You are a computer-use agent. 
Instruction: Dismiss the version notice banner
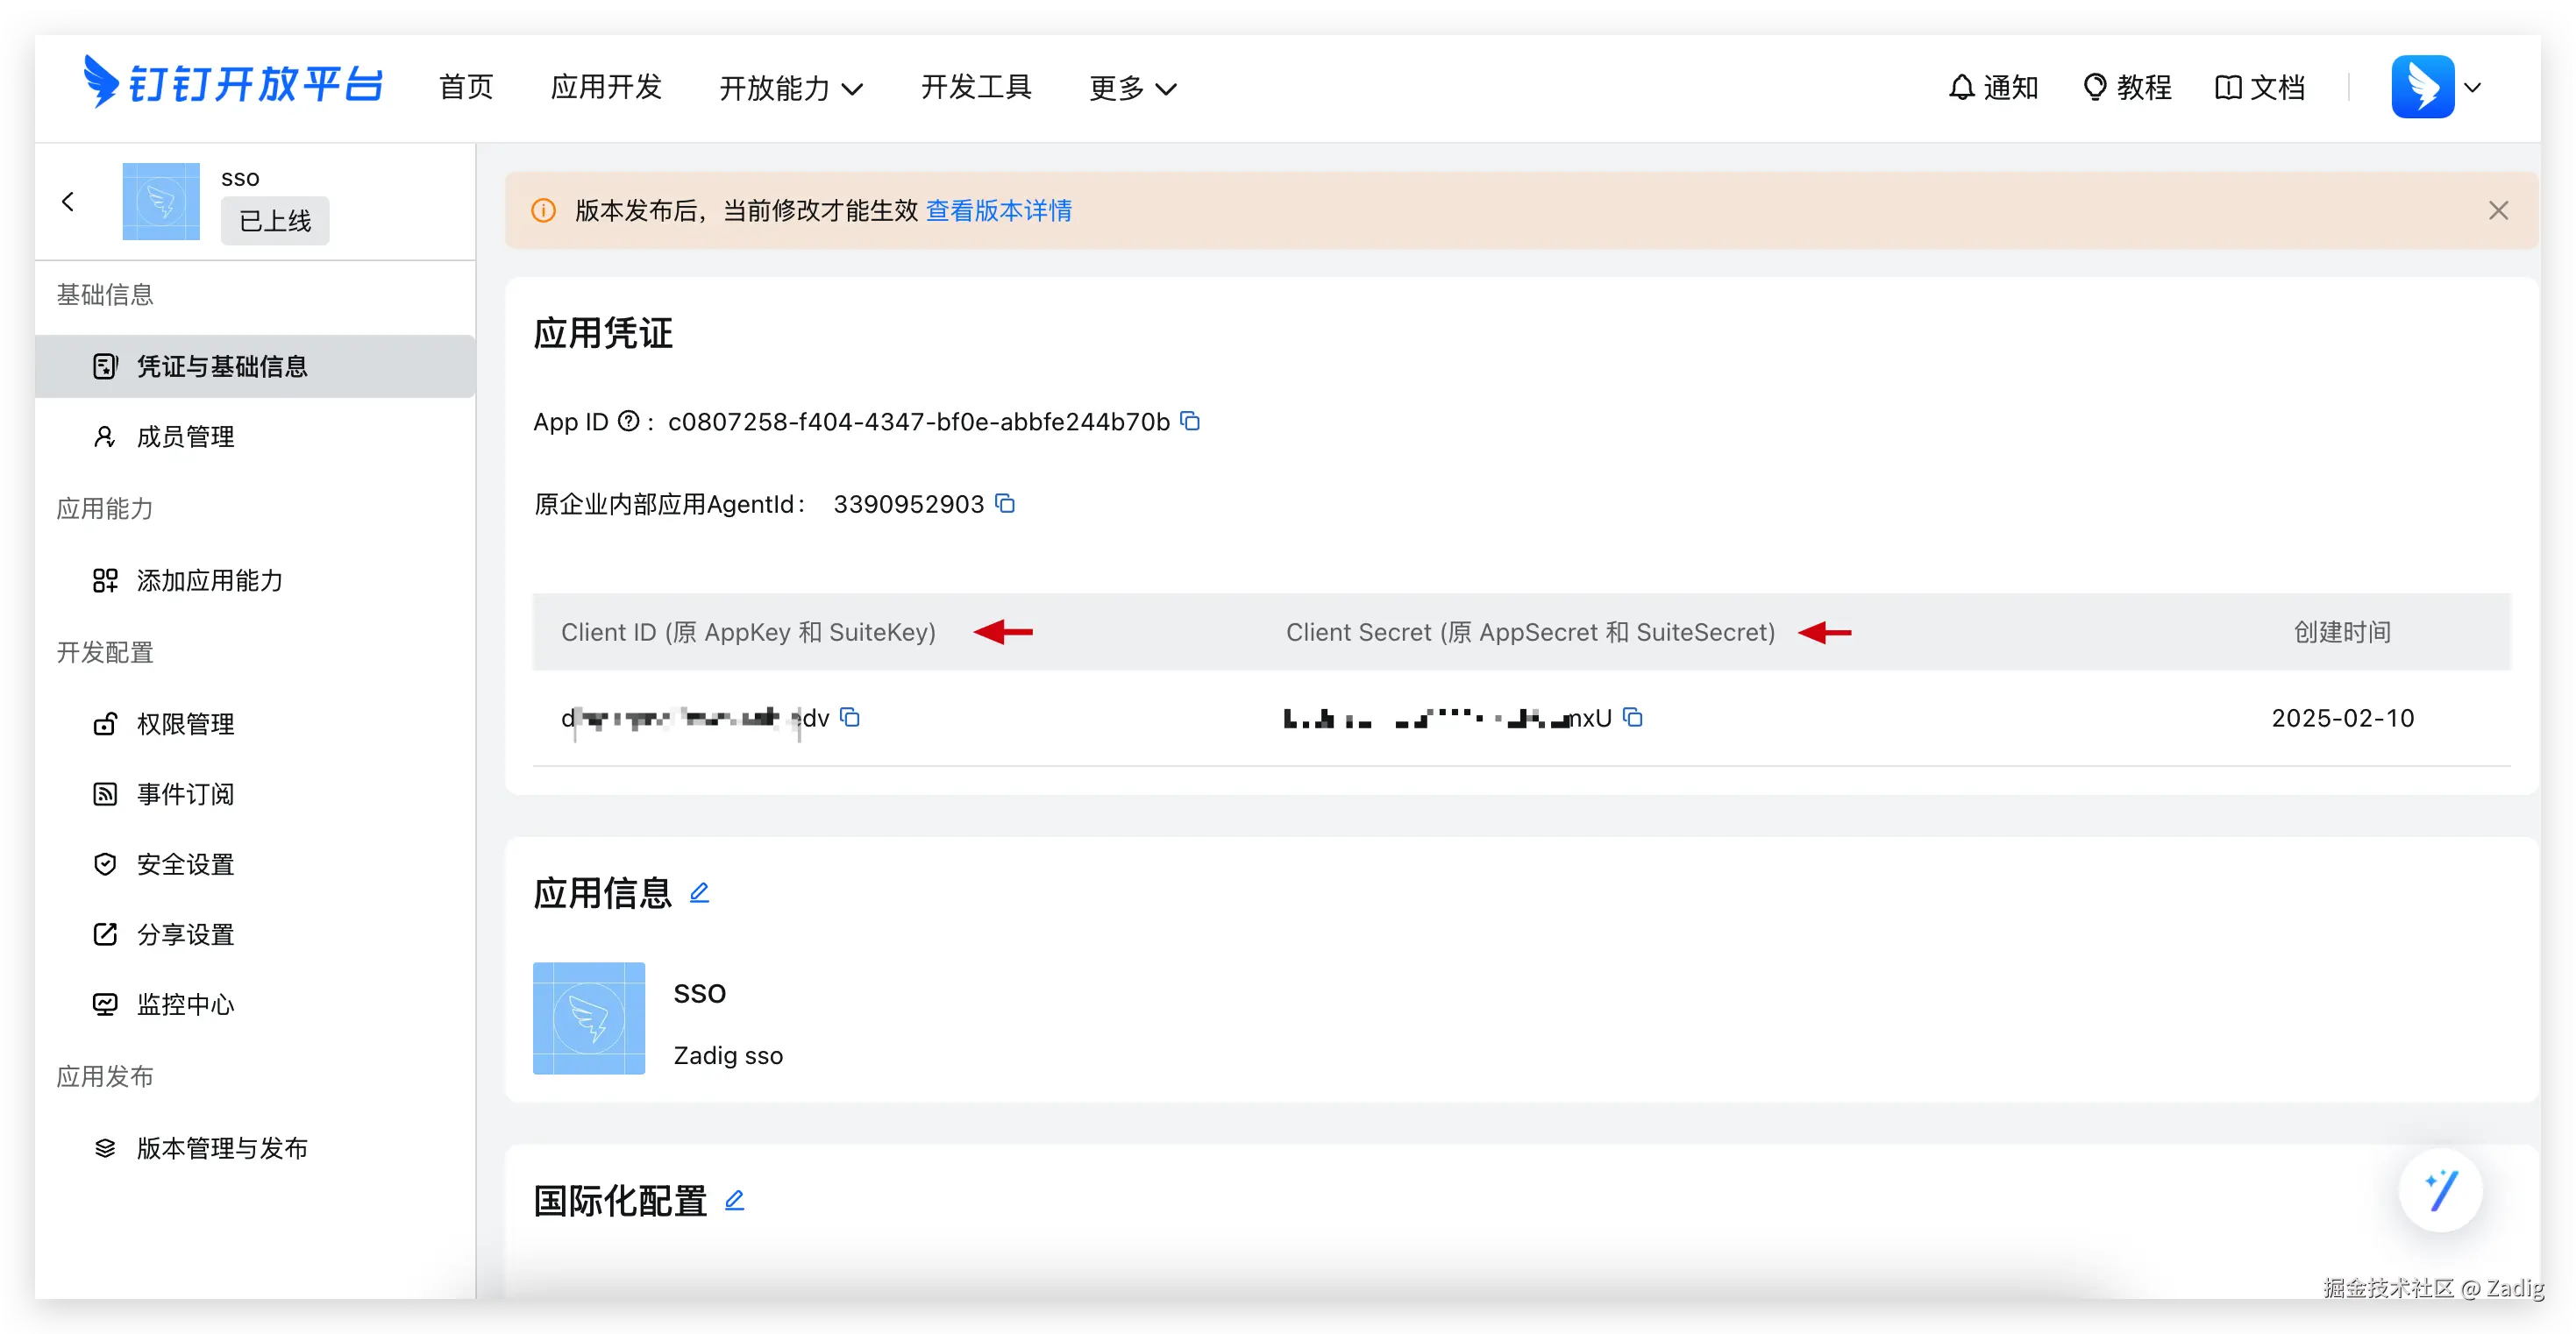pyautogui.click(x=2498, y=210)
